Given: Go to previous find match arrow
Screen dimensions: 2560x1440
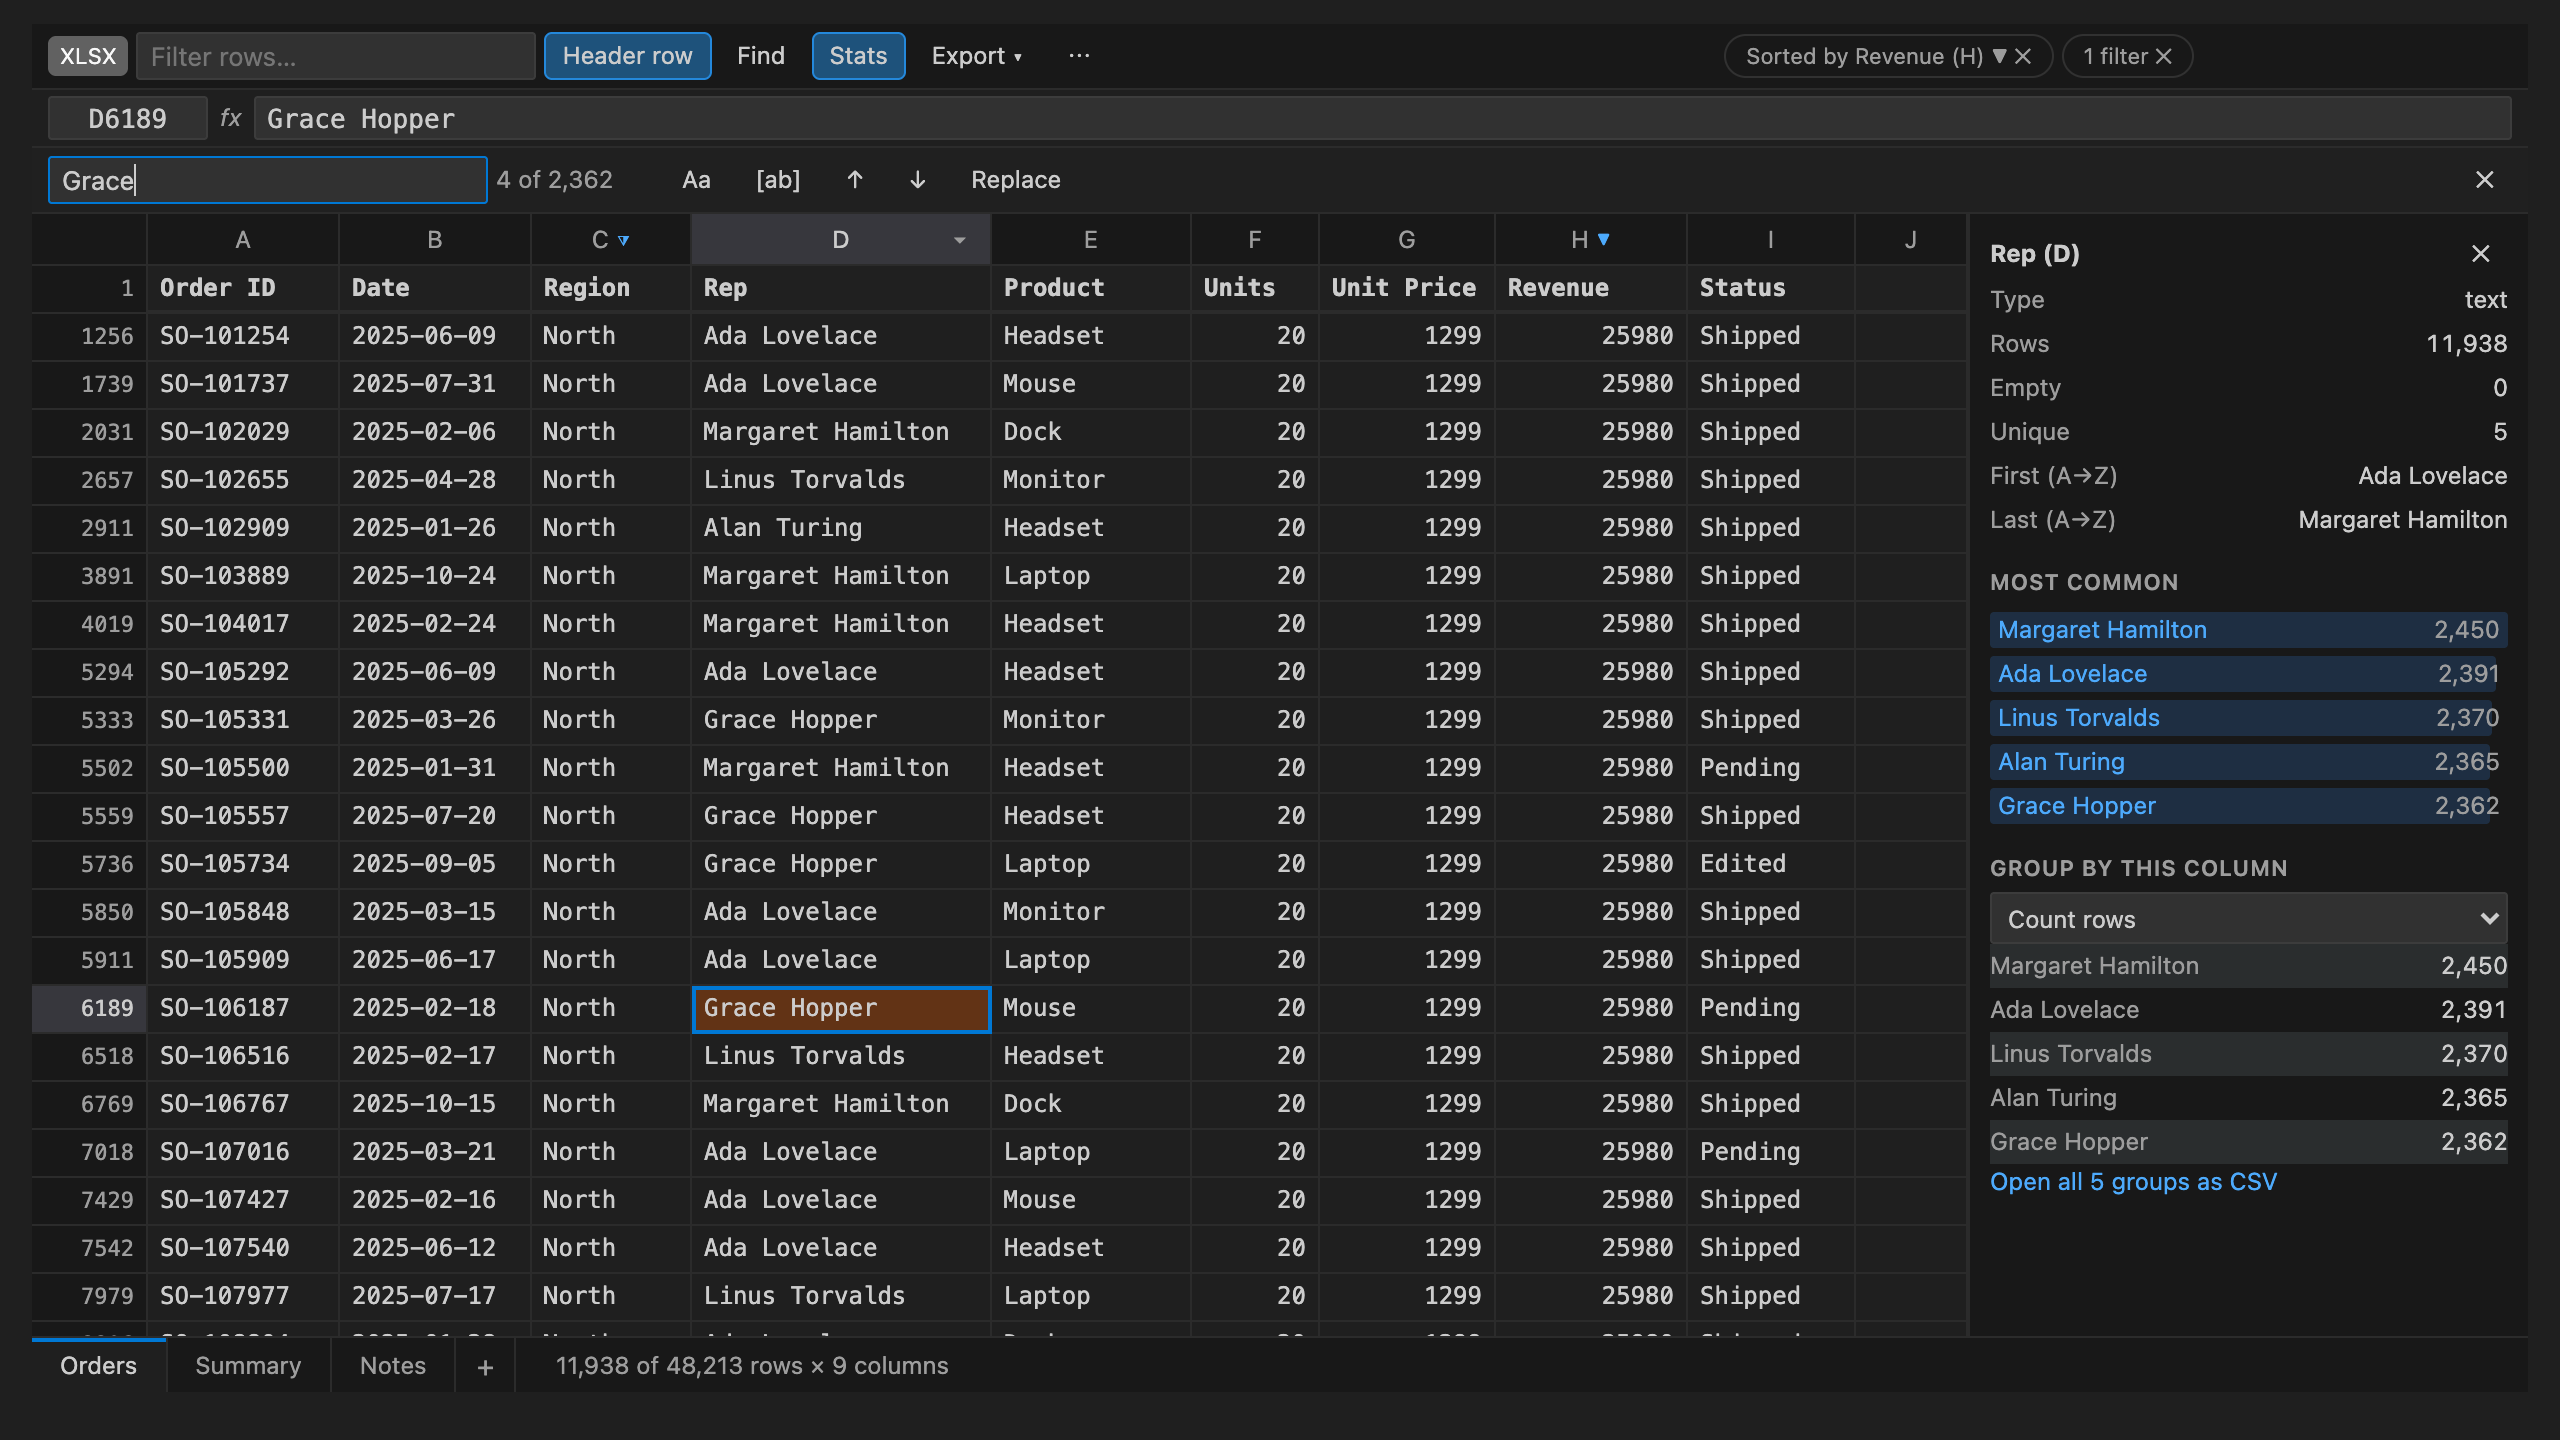Looking at the screenshot, I should (x=855, y=180).
